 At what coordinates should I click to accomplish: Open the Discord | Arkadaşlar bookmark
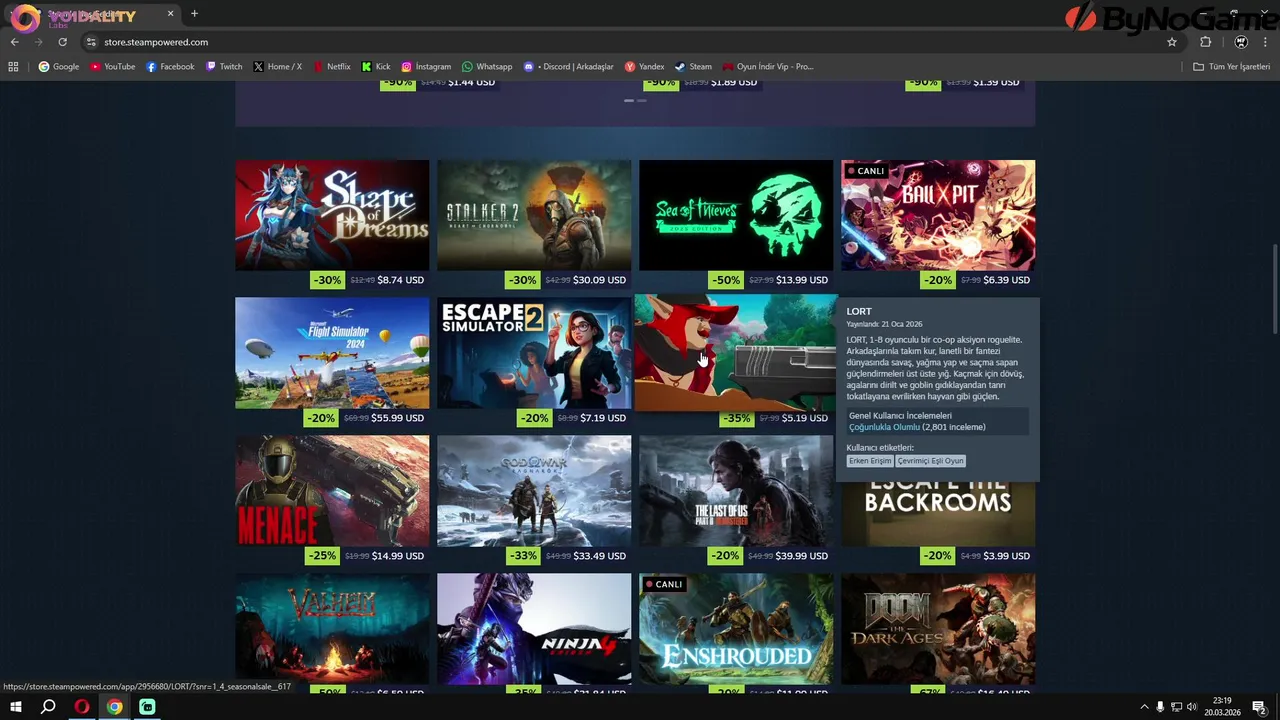568,67
